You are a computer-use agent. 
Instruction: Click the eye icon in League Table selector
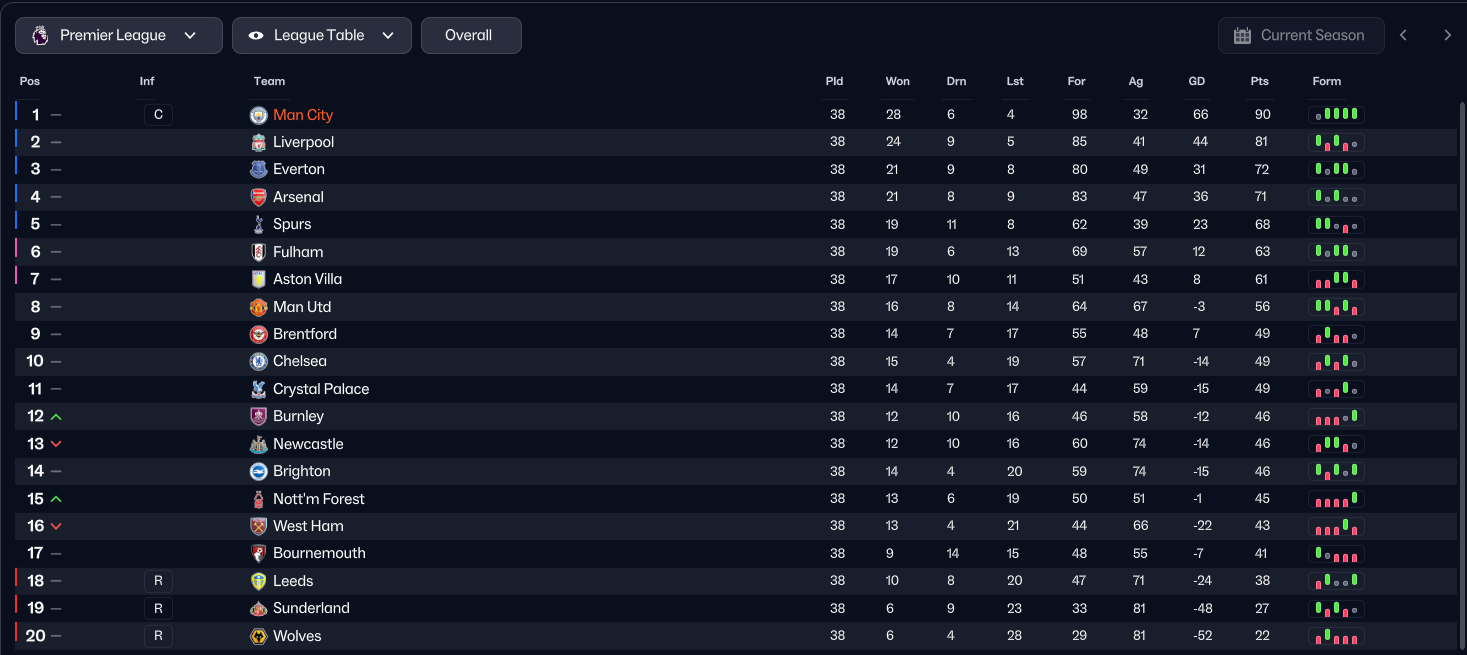(x=256, y=36)
